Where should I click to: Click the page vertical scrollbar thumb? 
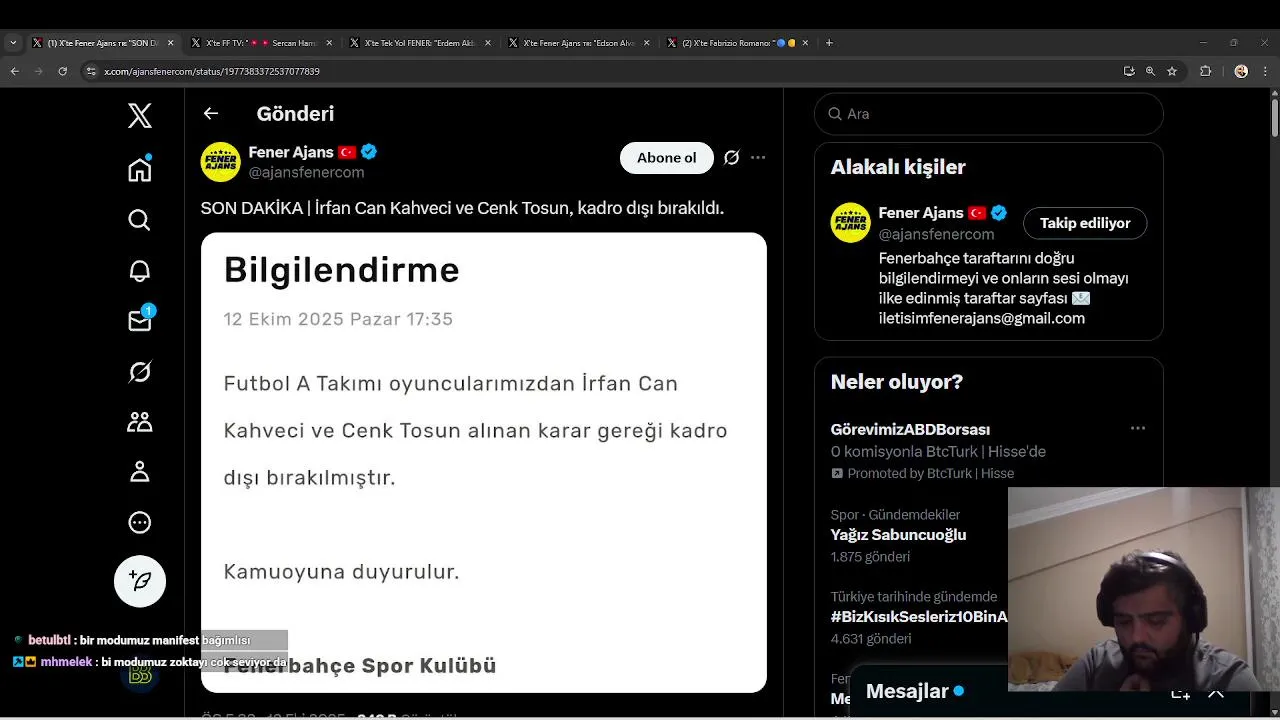(x=1274, y=117)
